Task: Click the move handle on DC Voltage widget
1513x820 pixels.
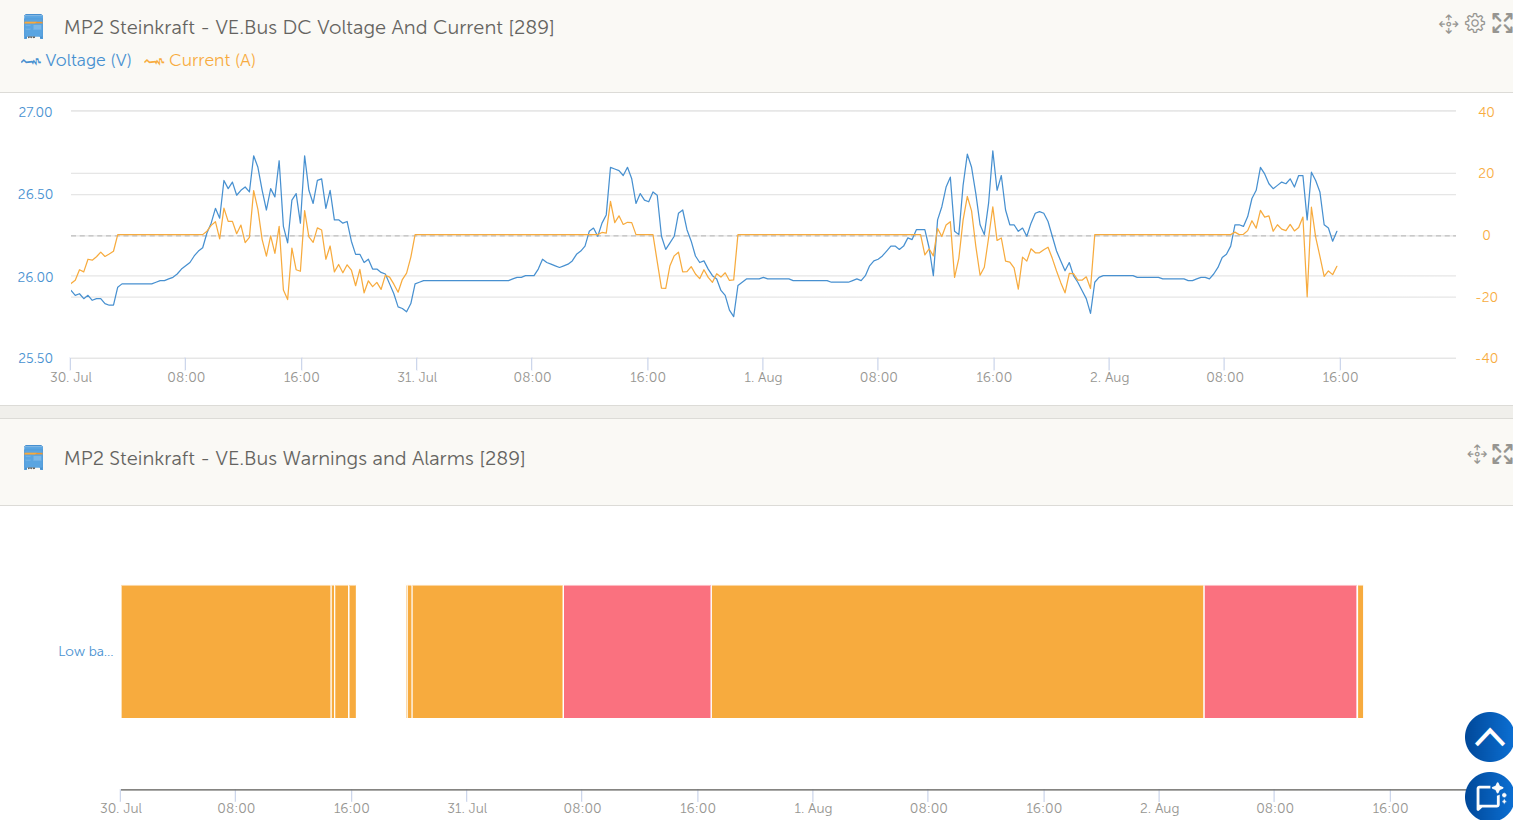Action: point(1448,24)
